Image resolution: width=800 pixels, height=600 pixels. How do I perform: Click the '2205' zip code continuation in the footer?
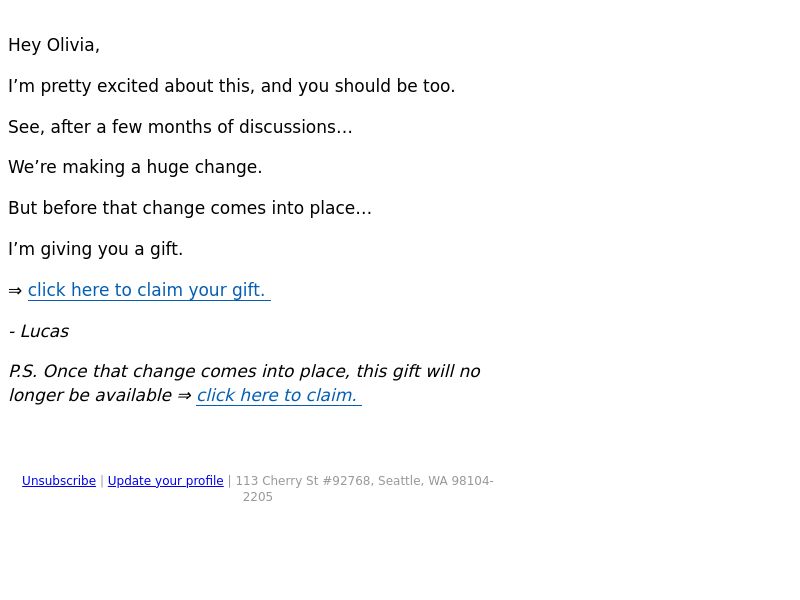tap(258, 497)
